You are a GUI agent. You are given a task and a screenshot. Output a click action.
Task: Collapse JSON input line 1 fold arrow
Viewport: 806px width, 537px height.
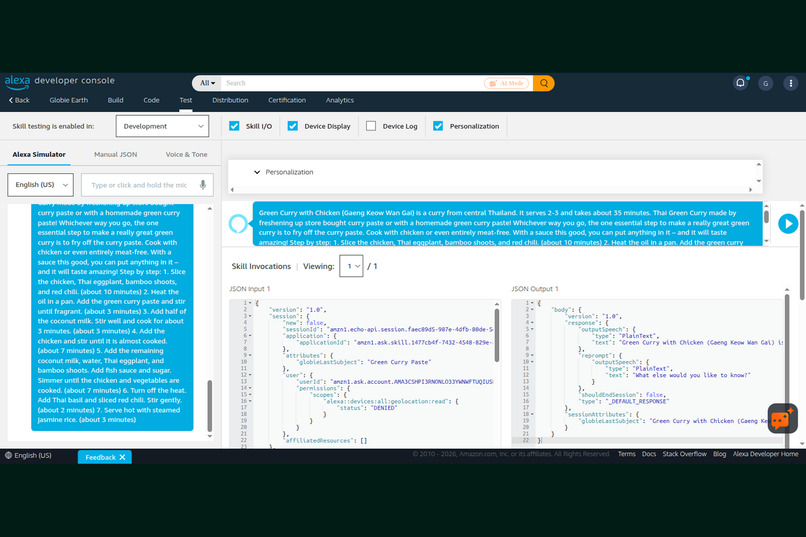click(x=250, y=303)
